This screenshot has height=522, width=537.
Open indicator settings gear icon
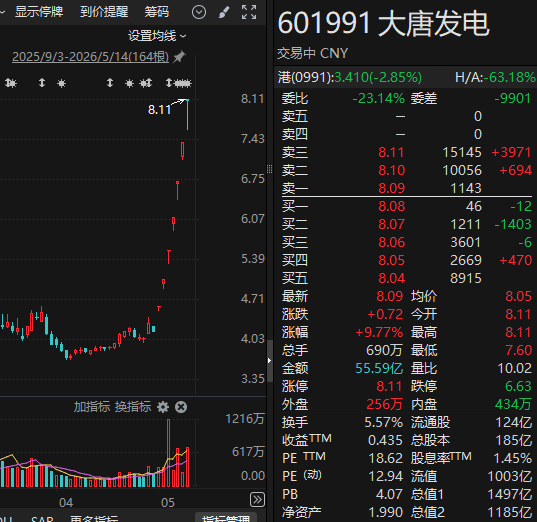[x=163, y=407]
